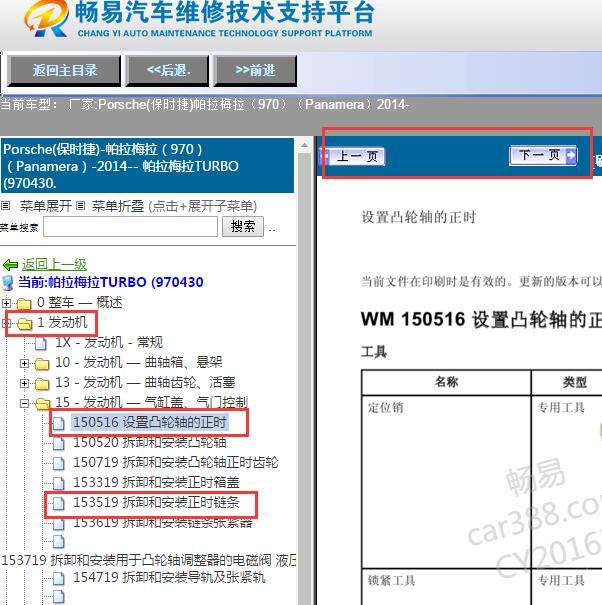
Task: Open the 0 整车 — 概述 folder icon
Action: tap(24, 304)
